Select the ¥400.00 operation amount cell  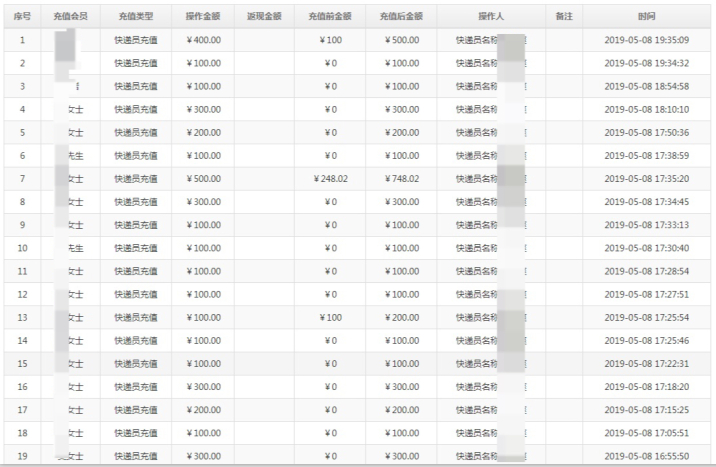pyautogui.click(x=203, y=40)
